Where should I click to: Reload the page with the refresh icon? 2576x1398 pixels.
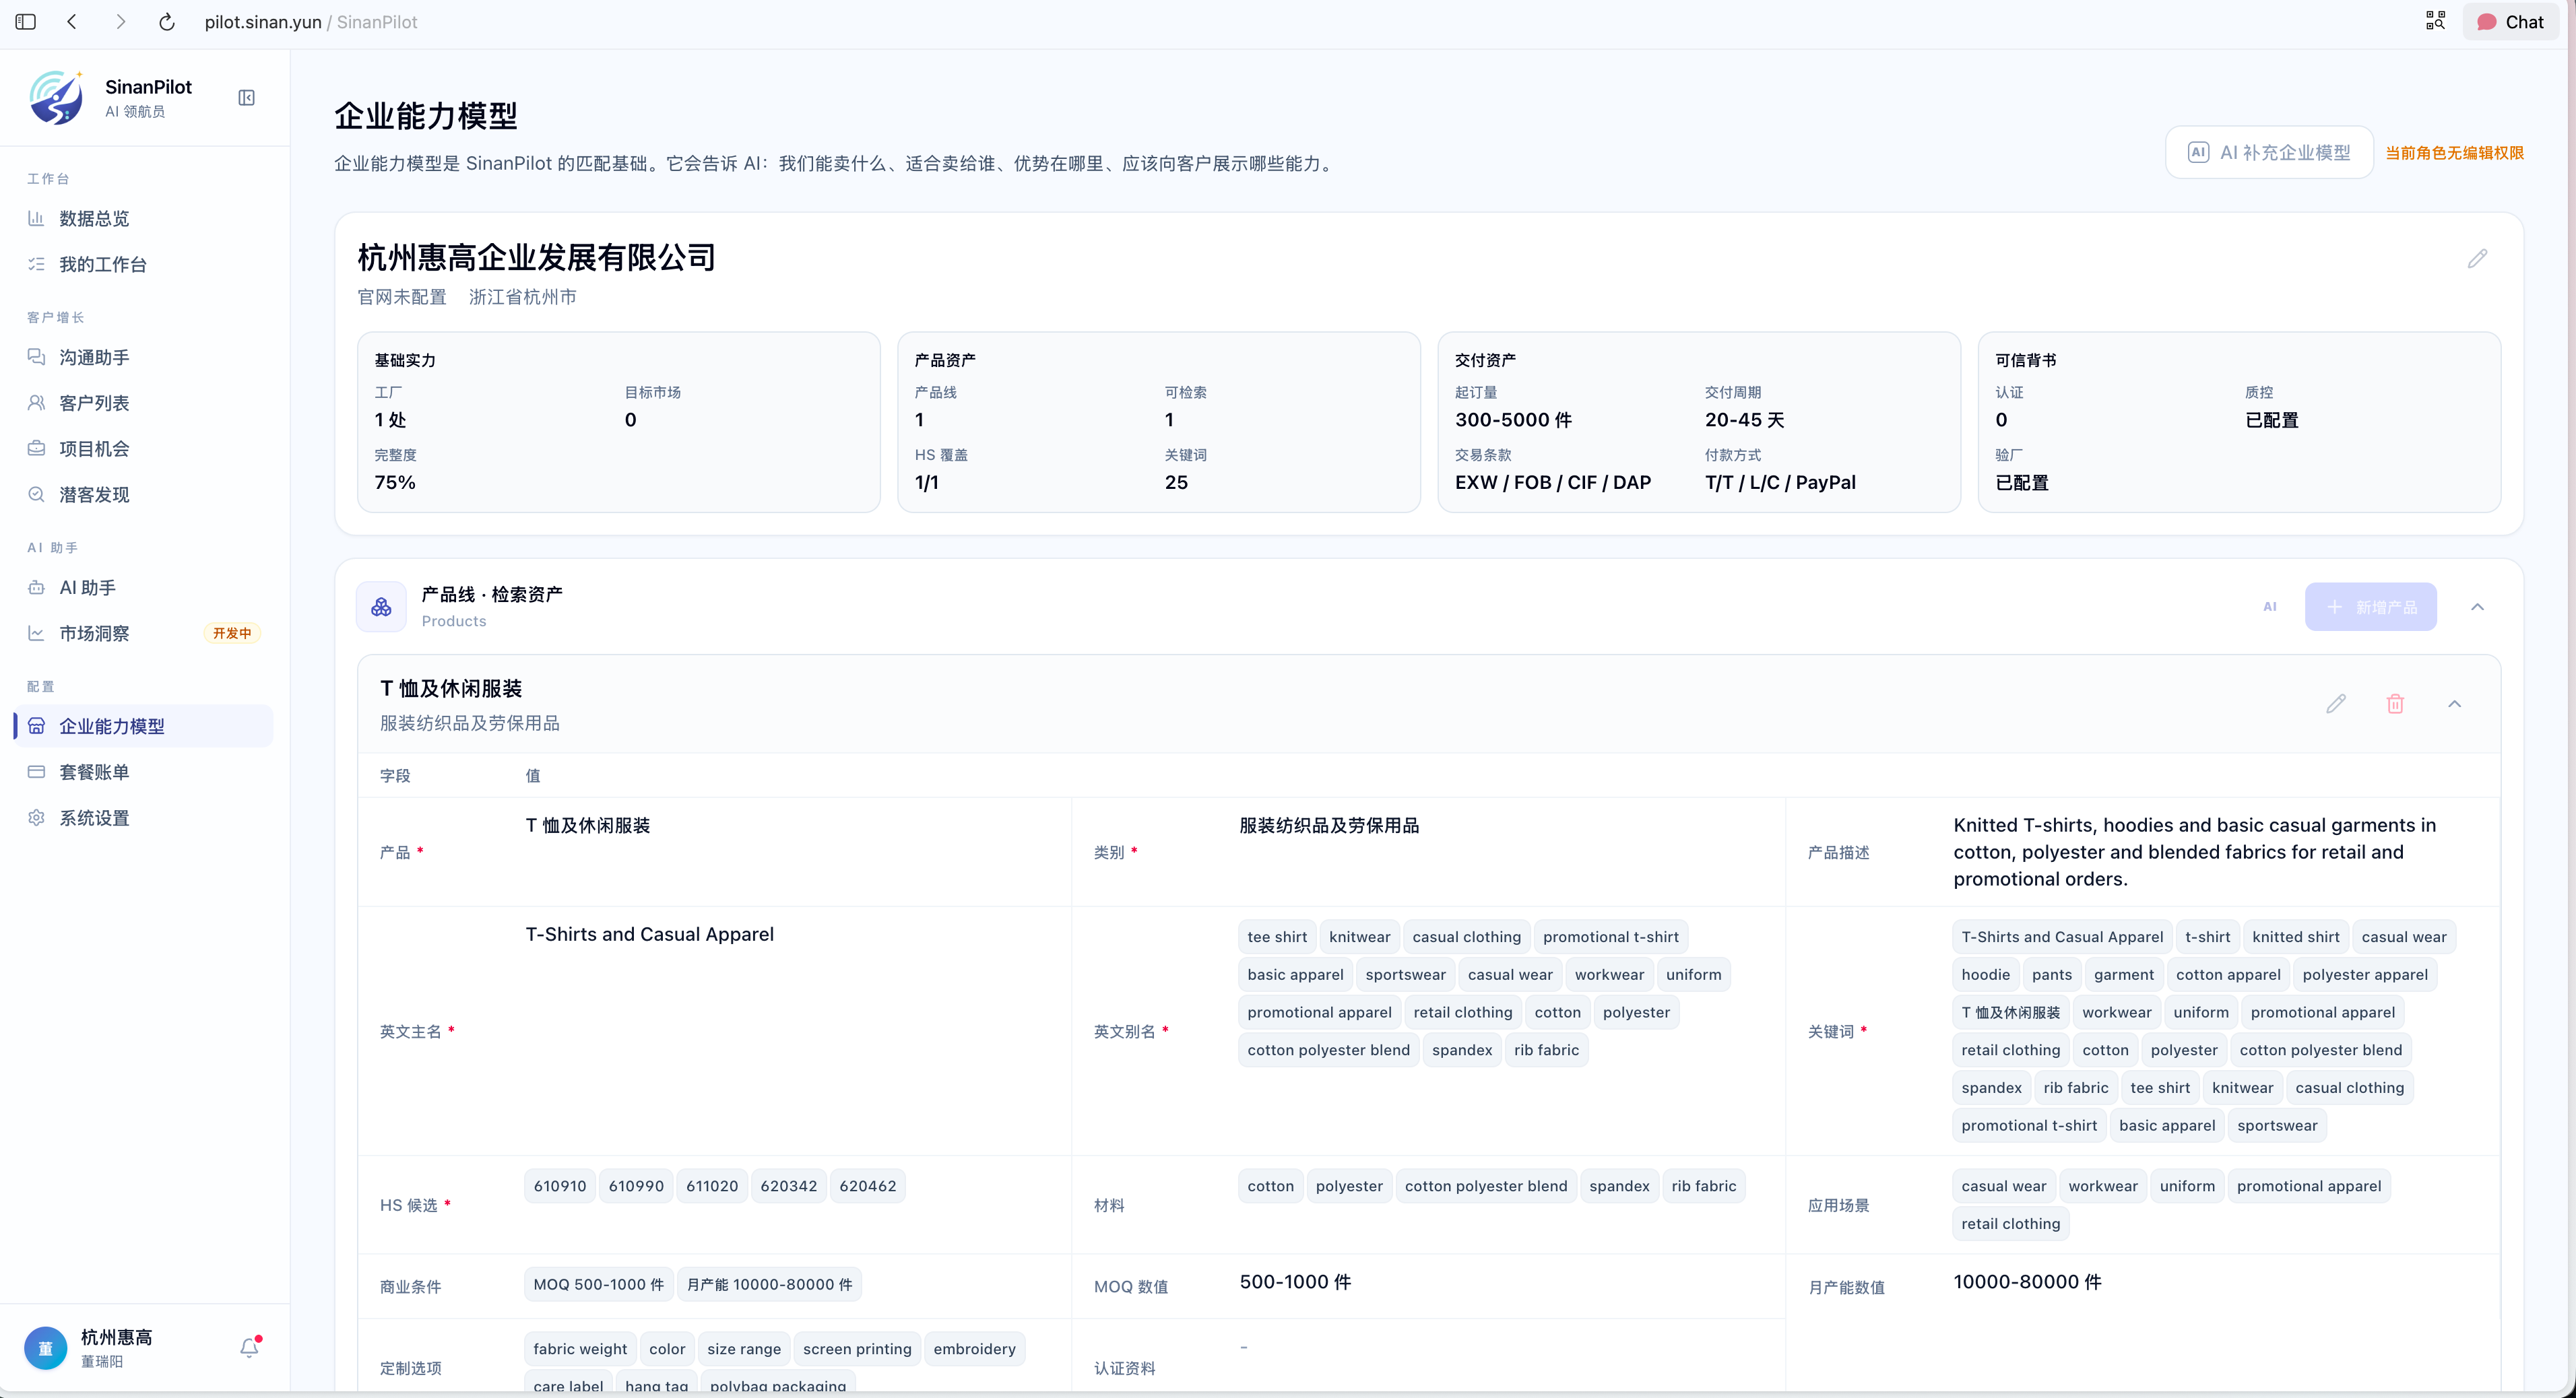(167, 22)
